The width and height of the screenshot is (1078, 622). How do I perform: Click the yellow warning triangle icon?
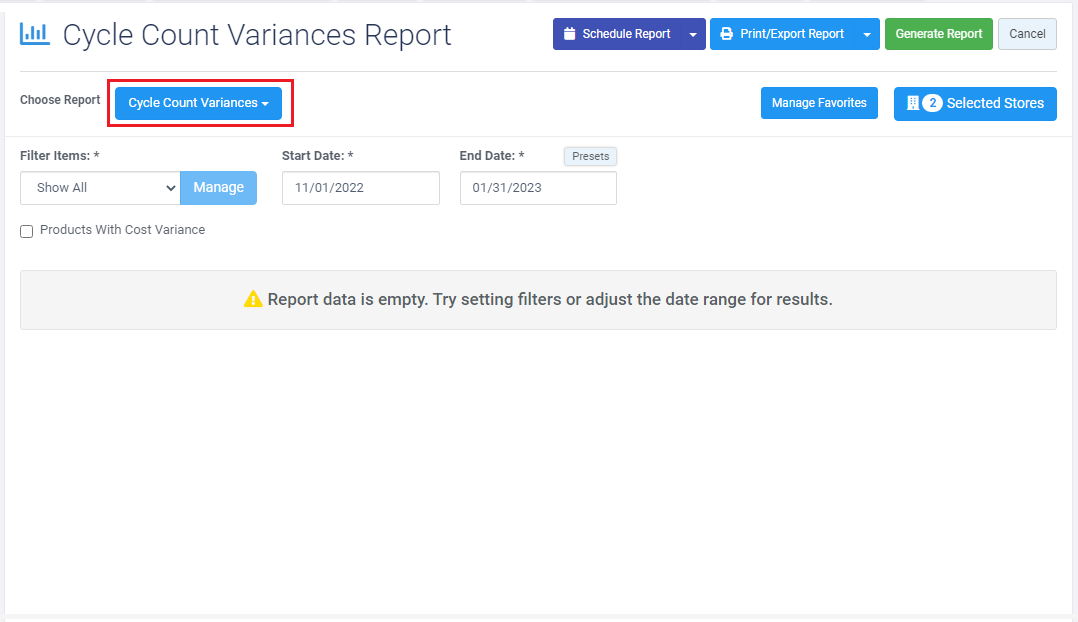pos(253,299)
